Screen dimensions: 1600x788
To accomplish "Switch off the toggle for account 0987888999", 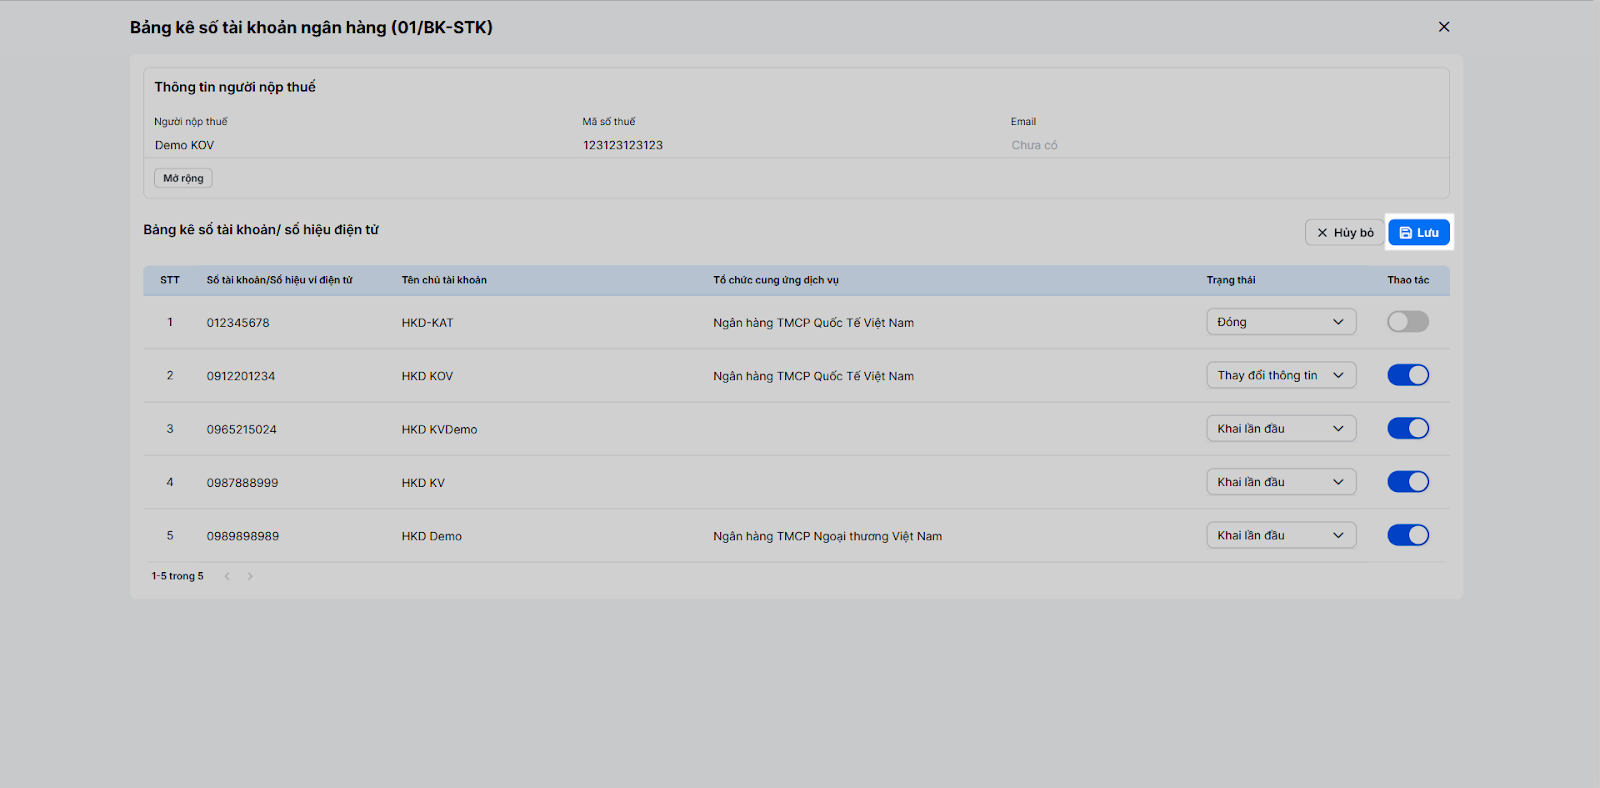I will click(x=1407, y=482).
